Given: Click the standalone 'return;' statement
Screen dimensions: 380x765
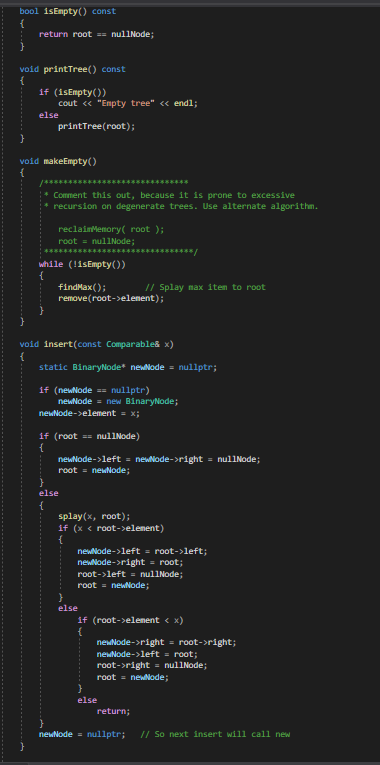Looking at the screenshot, I should click(114, 711).
